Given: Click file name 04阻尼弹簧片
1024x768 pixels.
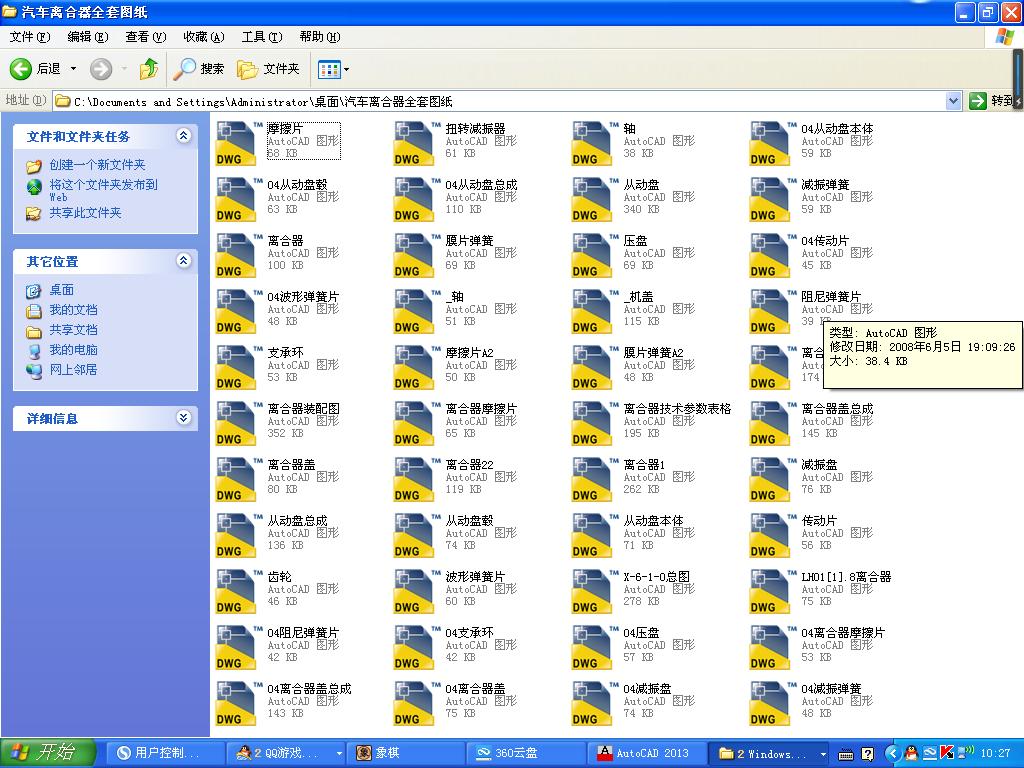Looking at the screenshot, I should pyautogui.click(x=303, y=633).
